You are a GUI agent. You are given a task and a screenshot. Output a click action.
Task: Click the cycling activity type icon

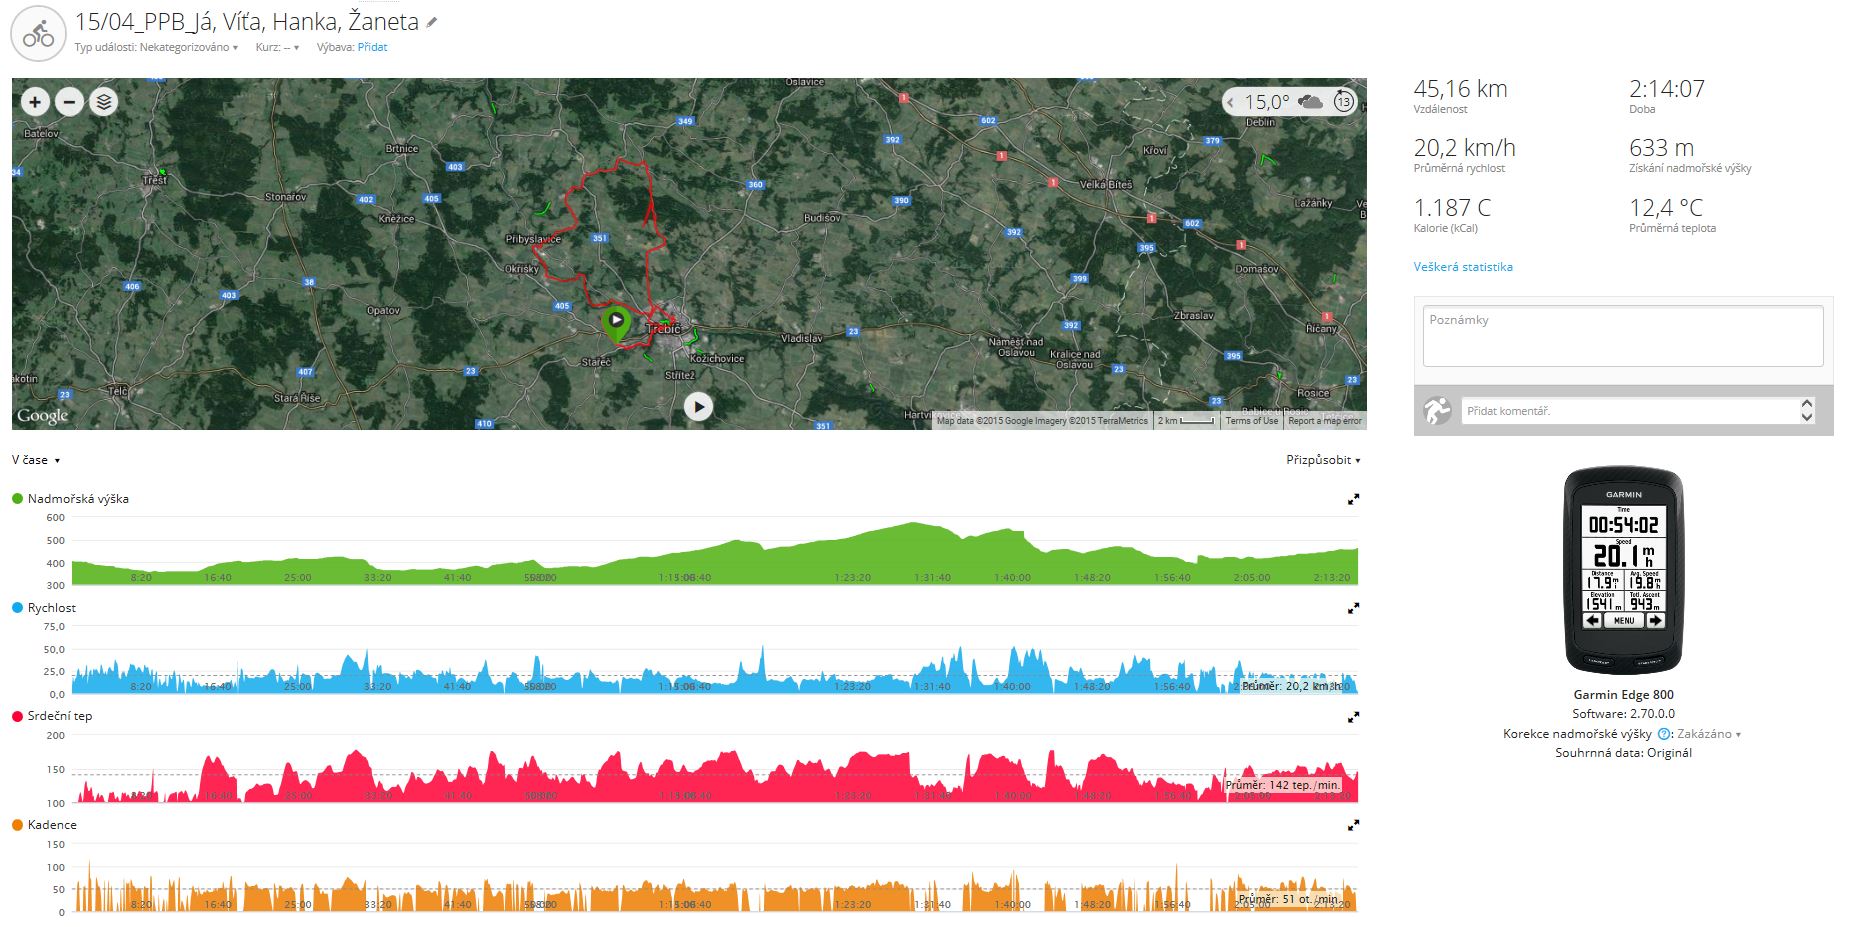tap(38, 34)
